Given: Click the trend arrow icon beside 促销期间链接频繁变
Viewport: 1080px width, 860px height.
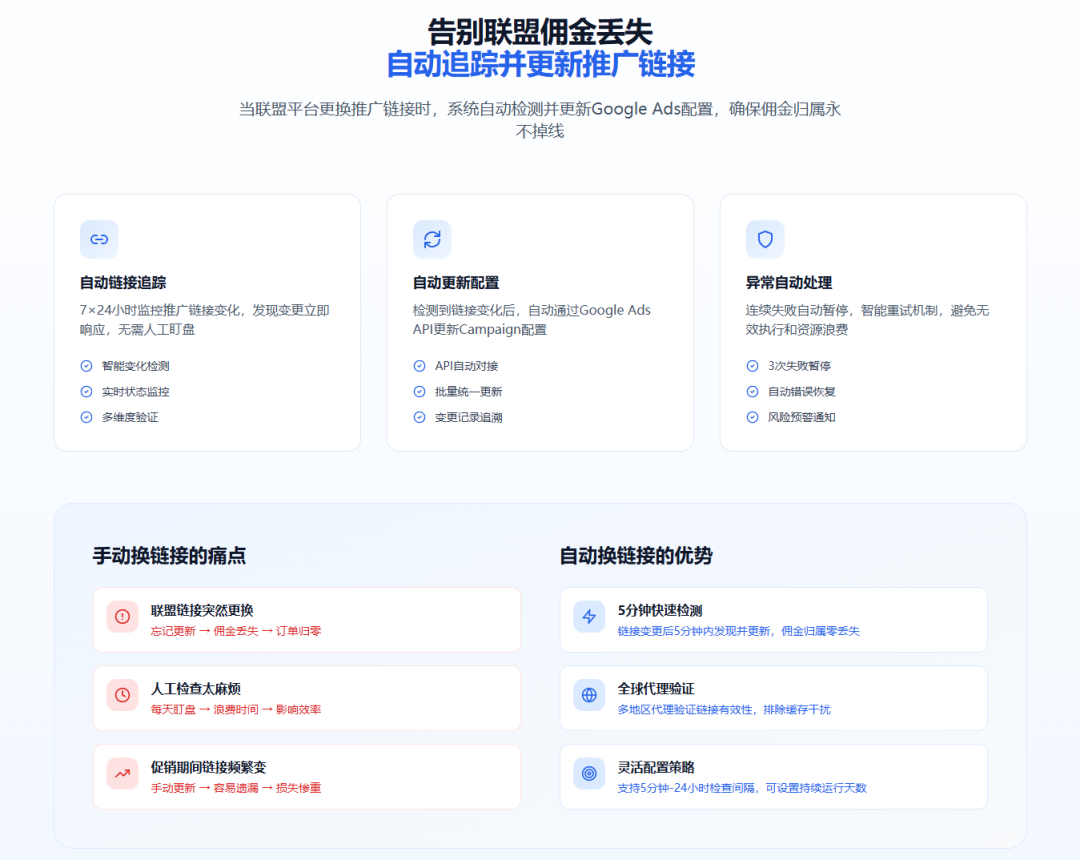Looking at the screenshot, I should point(122,775).
